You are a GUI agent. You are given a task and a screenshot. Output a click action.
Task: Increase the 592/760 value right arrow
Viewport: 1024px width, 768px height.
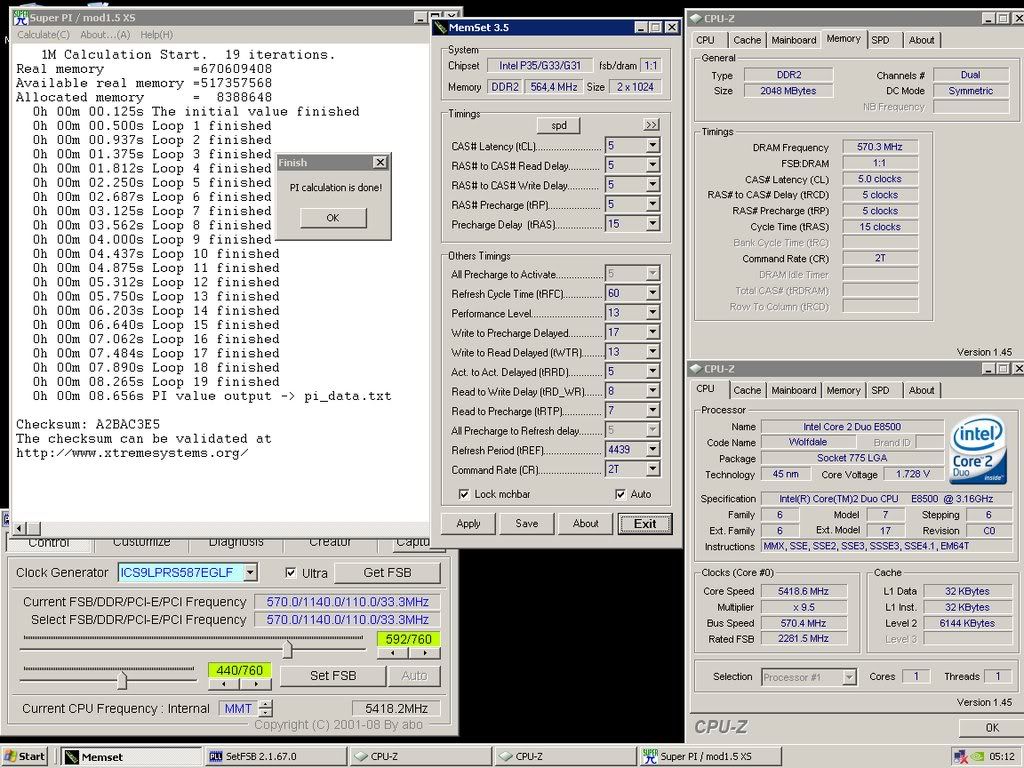(425, 652)
